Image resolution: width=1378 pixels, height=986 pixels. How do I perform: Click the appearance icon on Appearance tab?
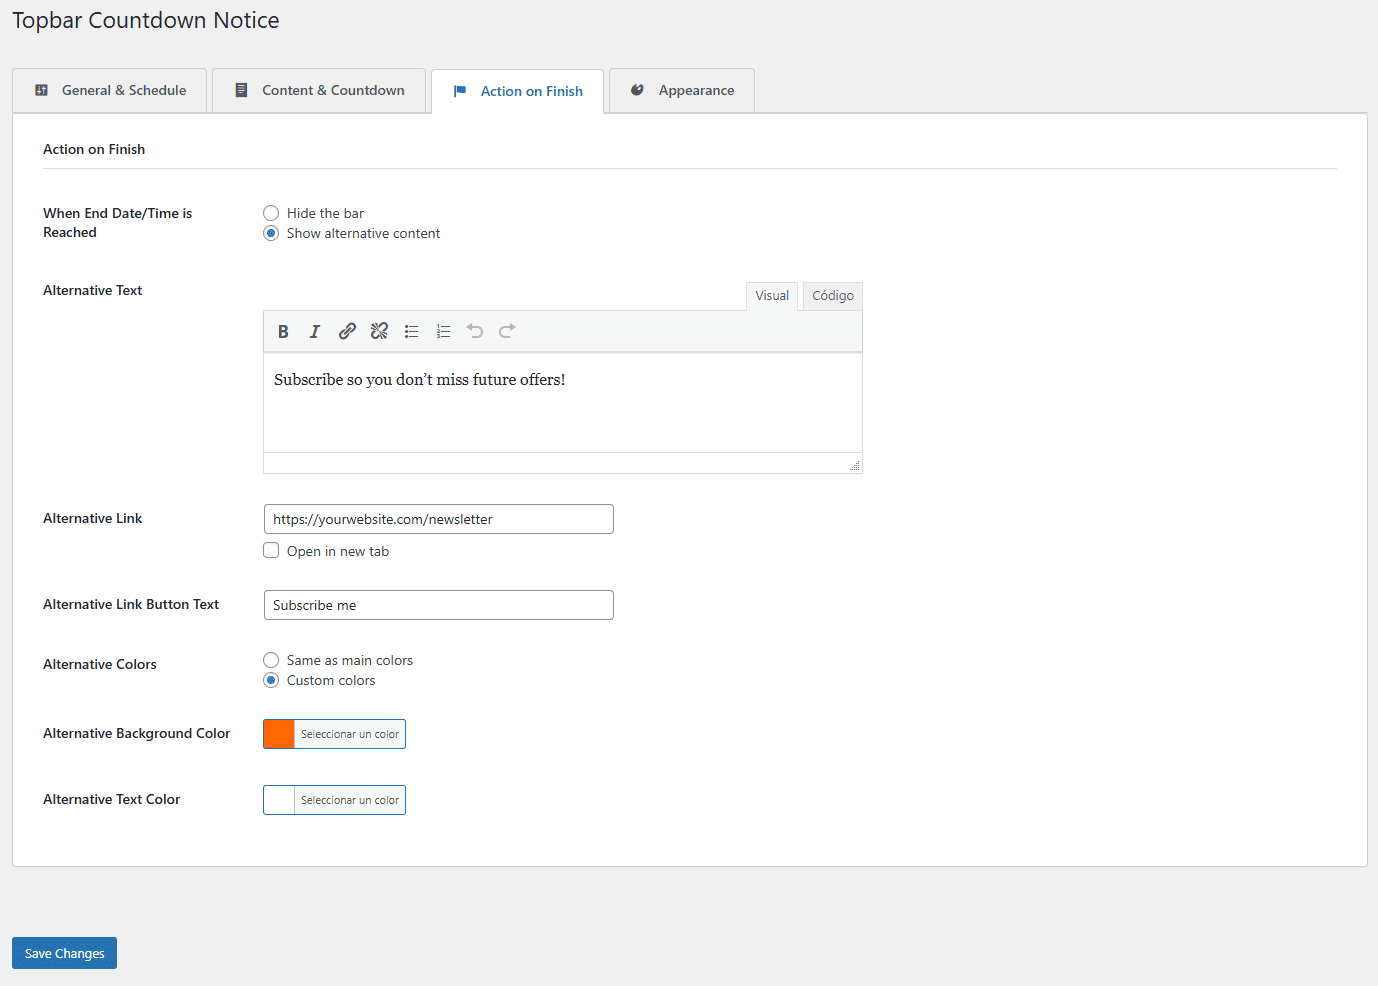click(637, 90)
